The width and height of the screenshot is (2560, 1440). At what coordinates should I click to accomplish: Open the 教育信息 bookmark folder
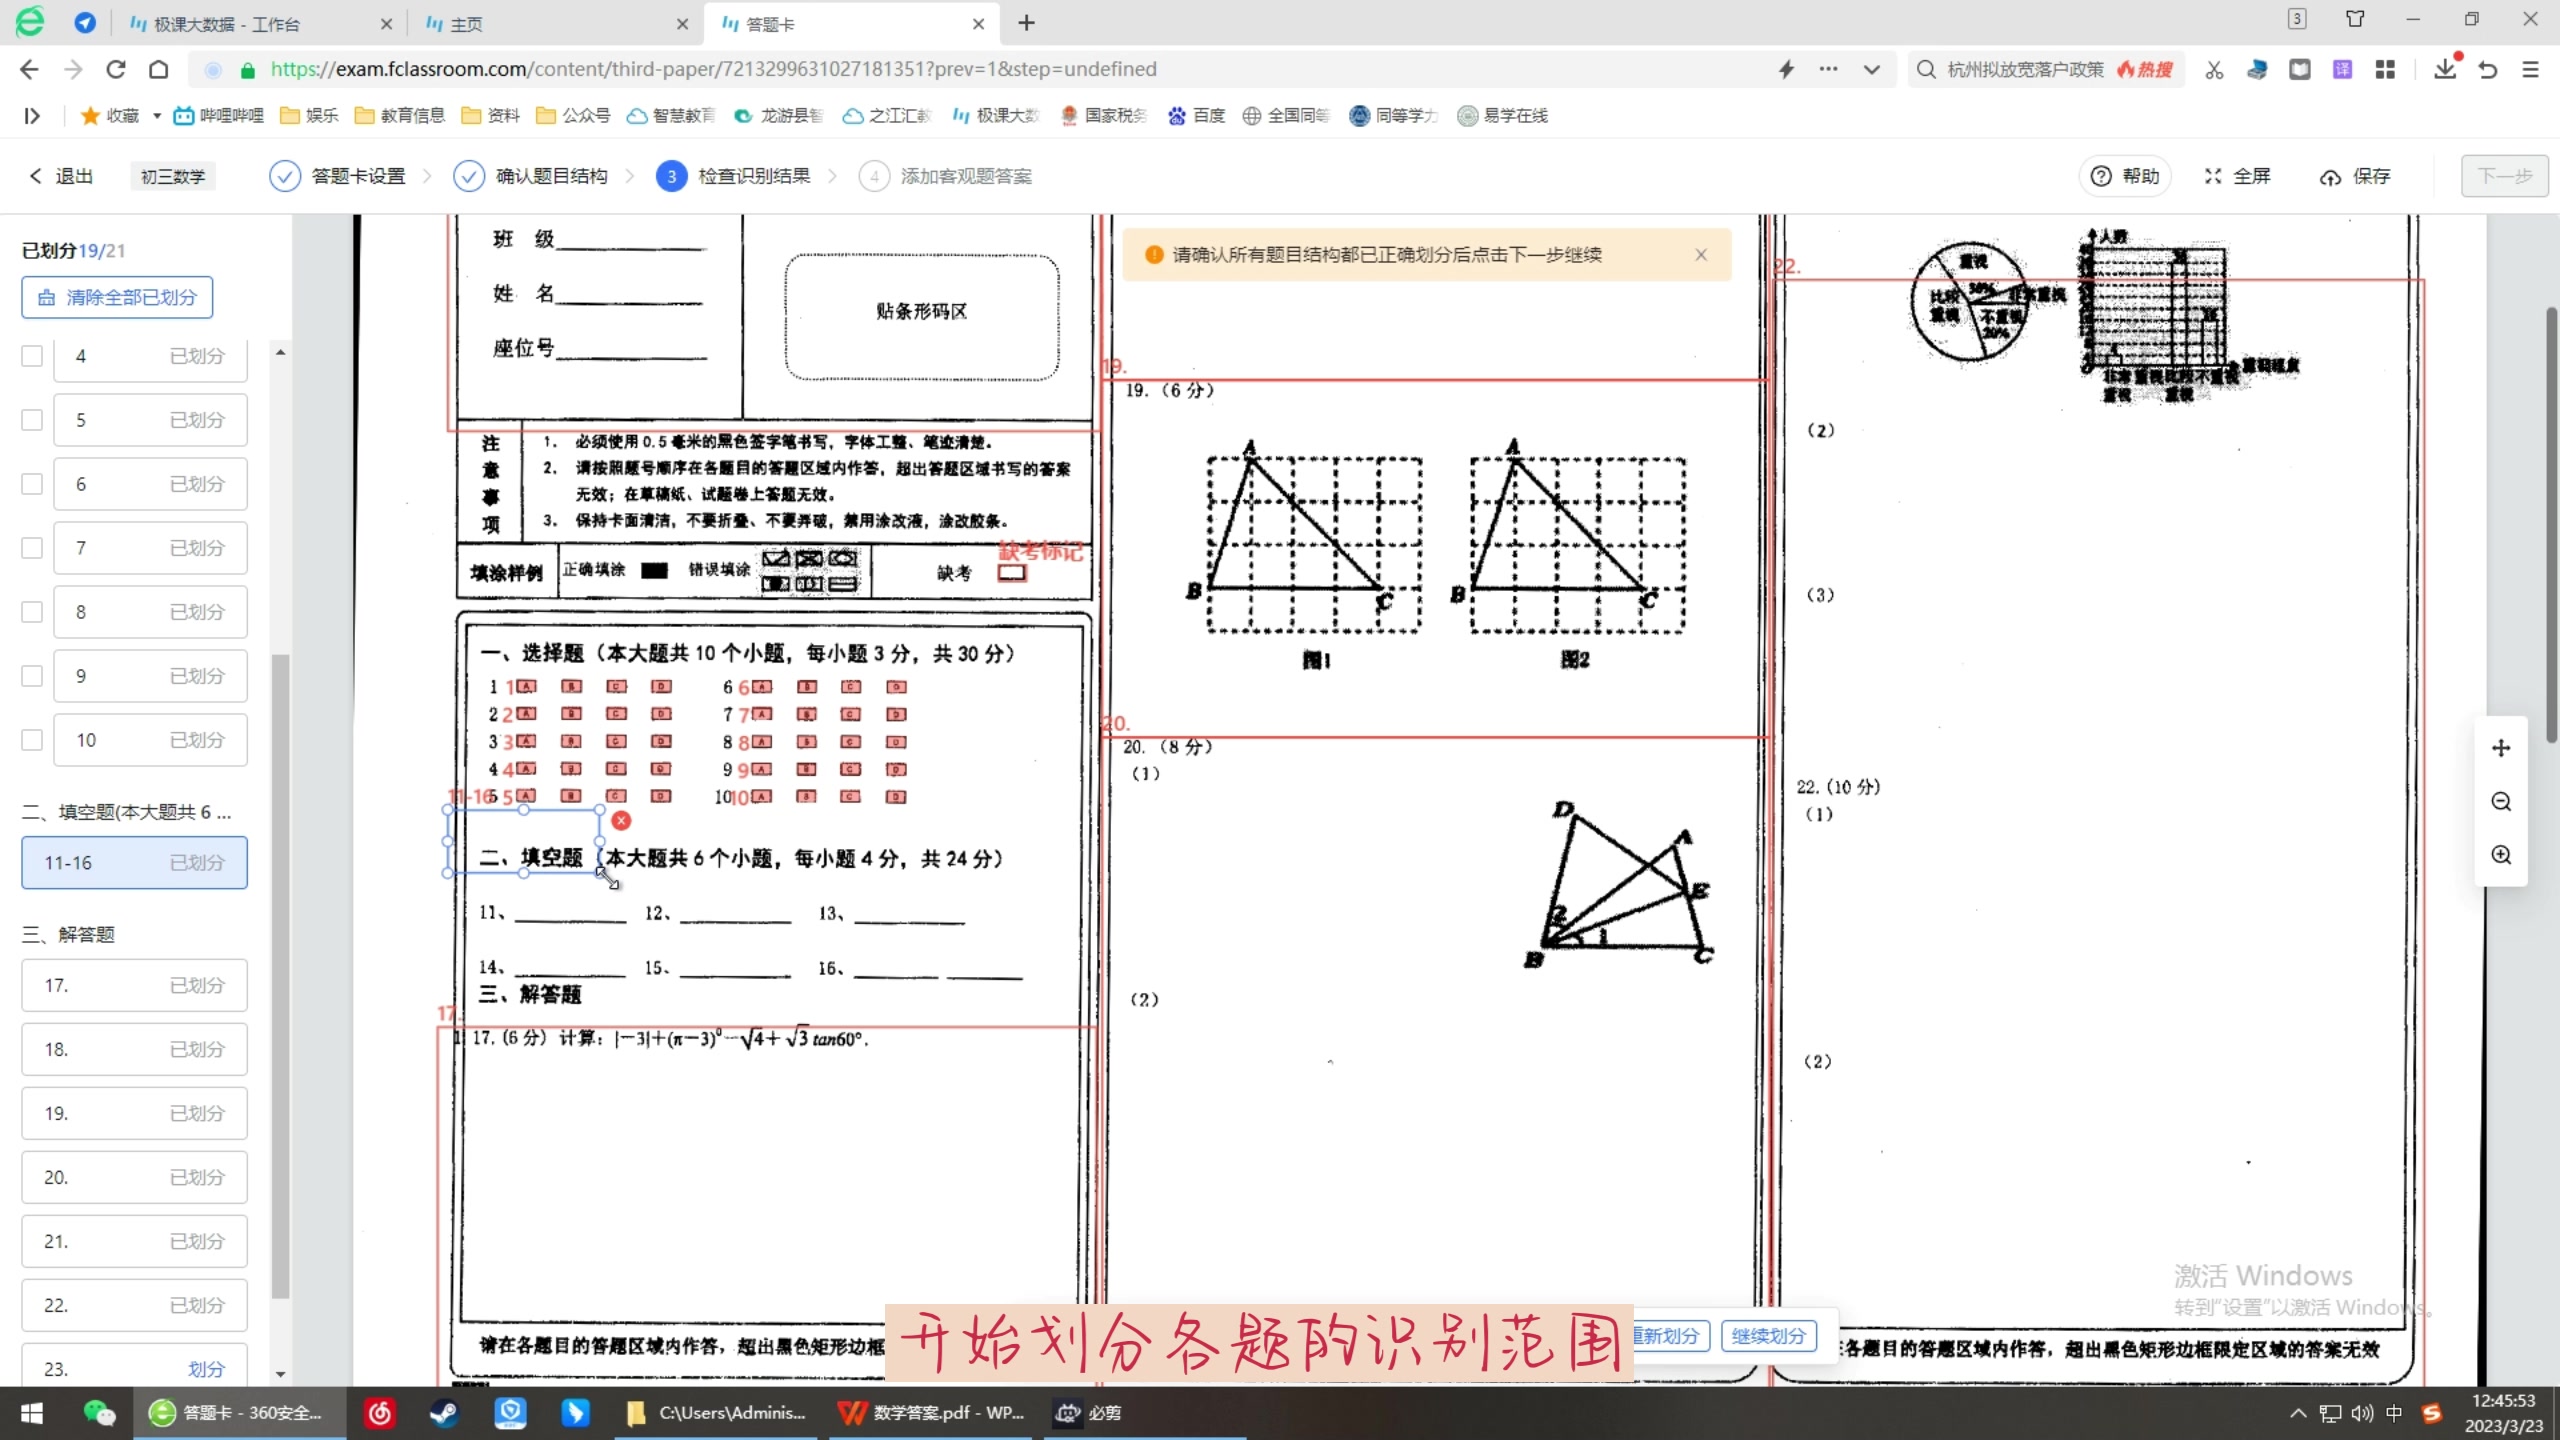[x=400, y=116]
